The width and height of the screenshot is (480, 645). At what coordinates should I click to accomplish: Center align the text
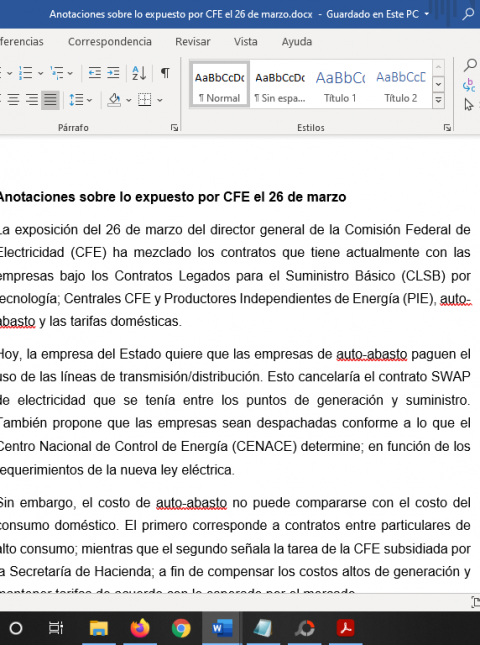point(14,100)
